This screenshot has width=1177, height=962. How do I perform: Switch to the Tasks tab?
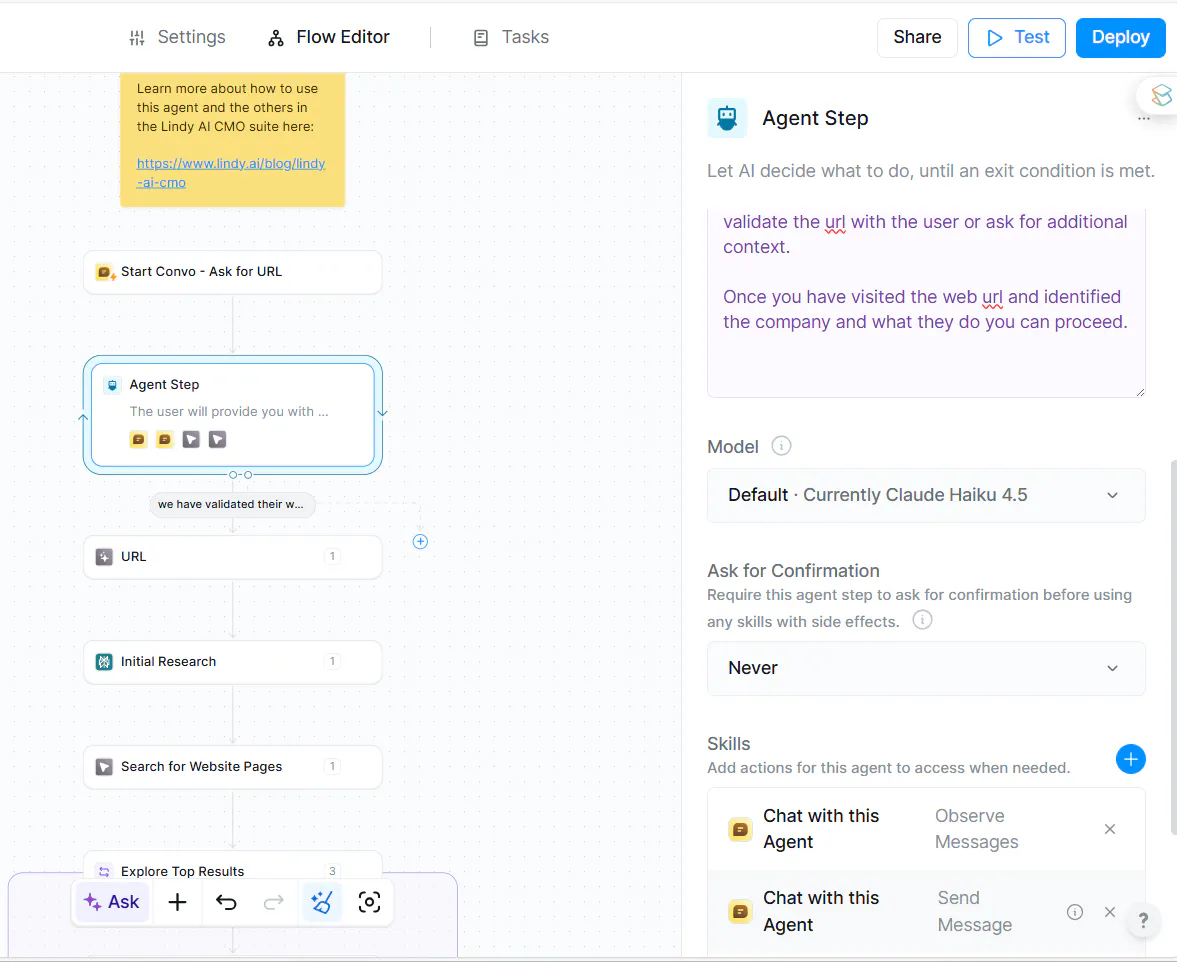pos(510,37)
